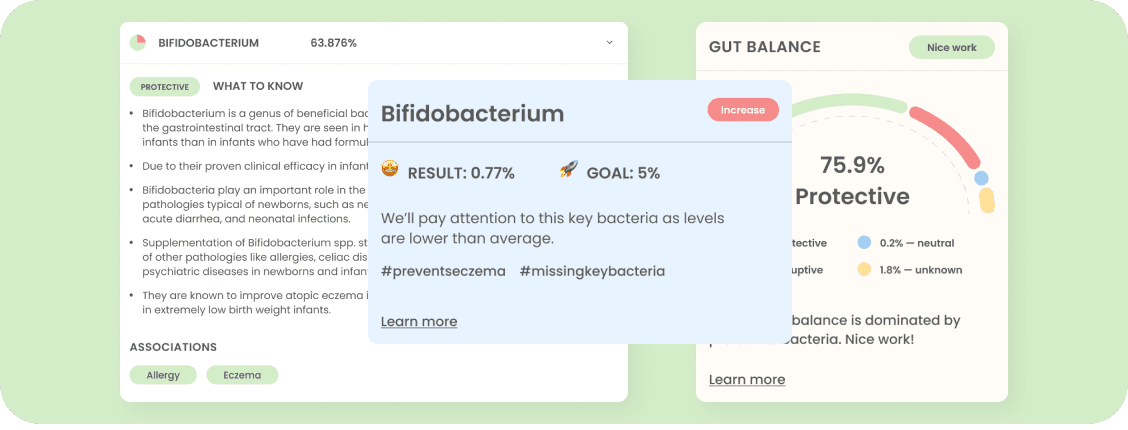Click the red segment of the gauge

pos(948,133)
